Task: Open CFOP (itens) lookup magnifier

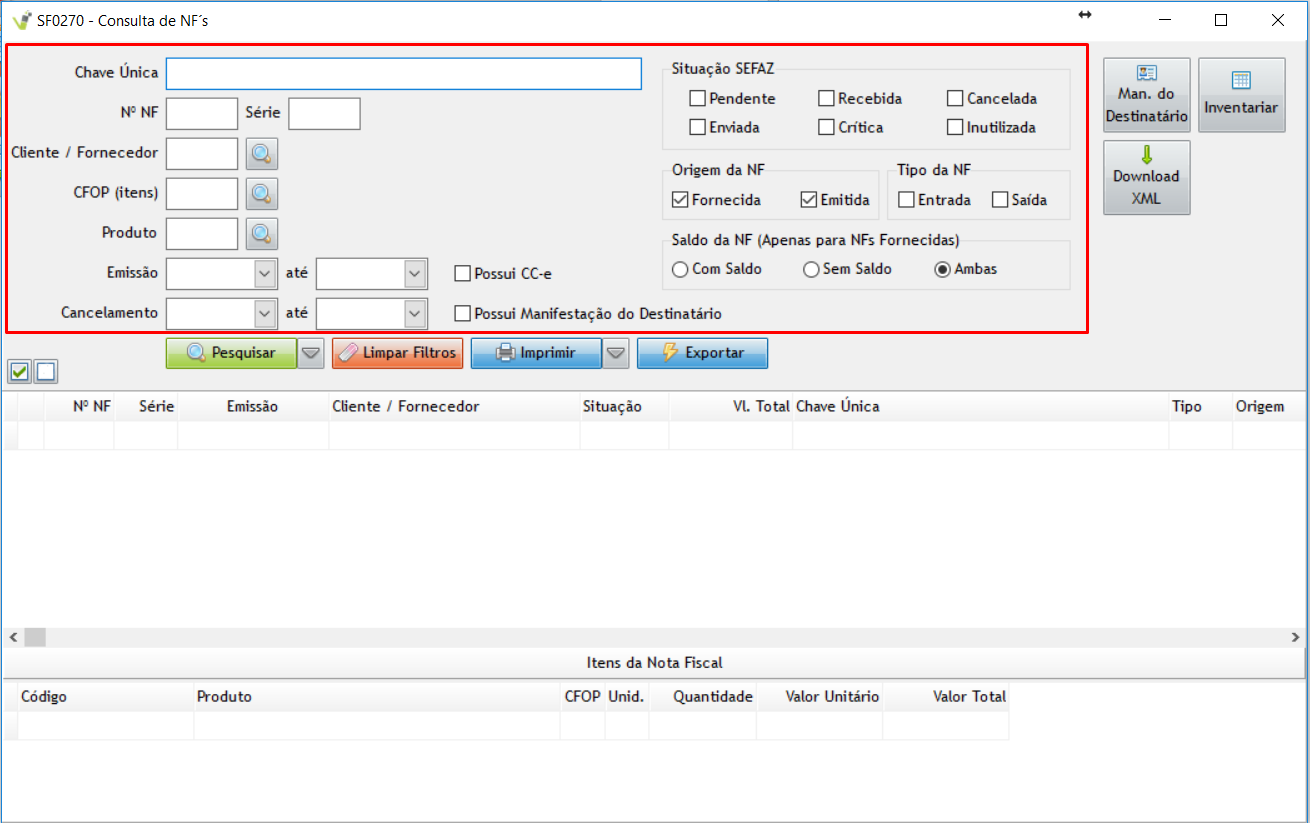Action: [x=262, y=194]
